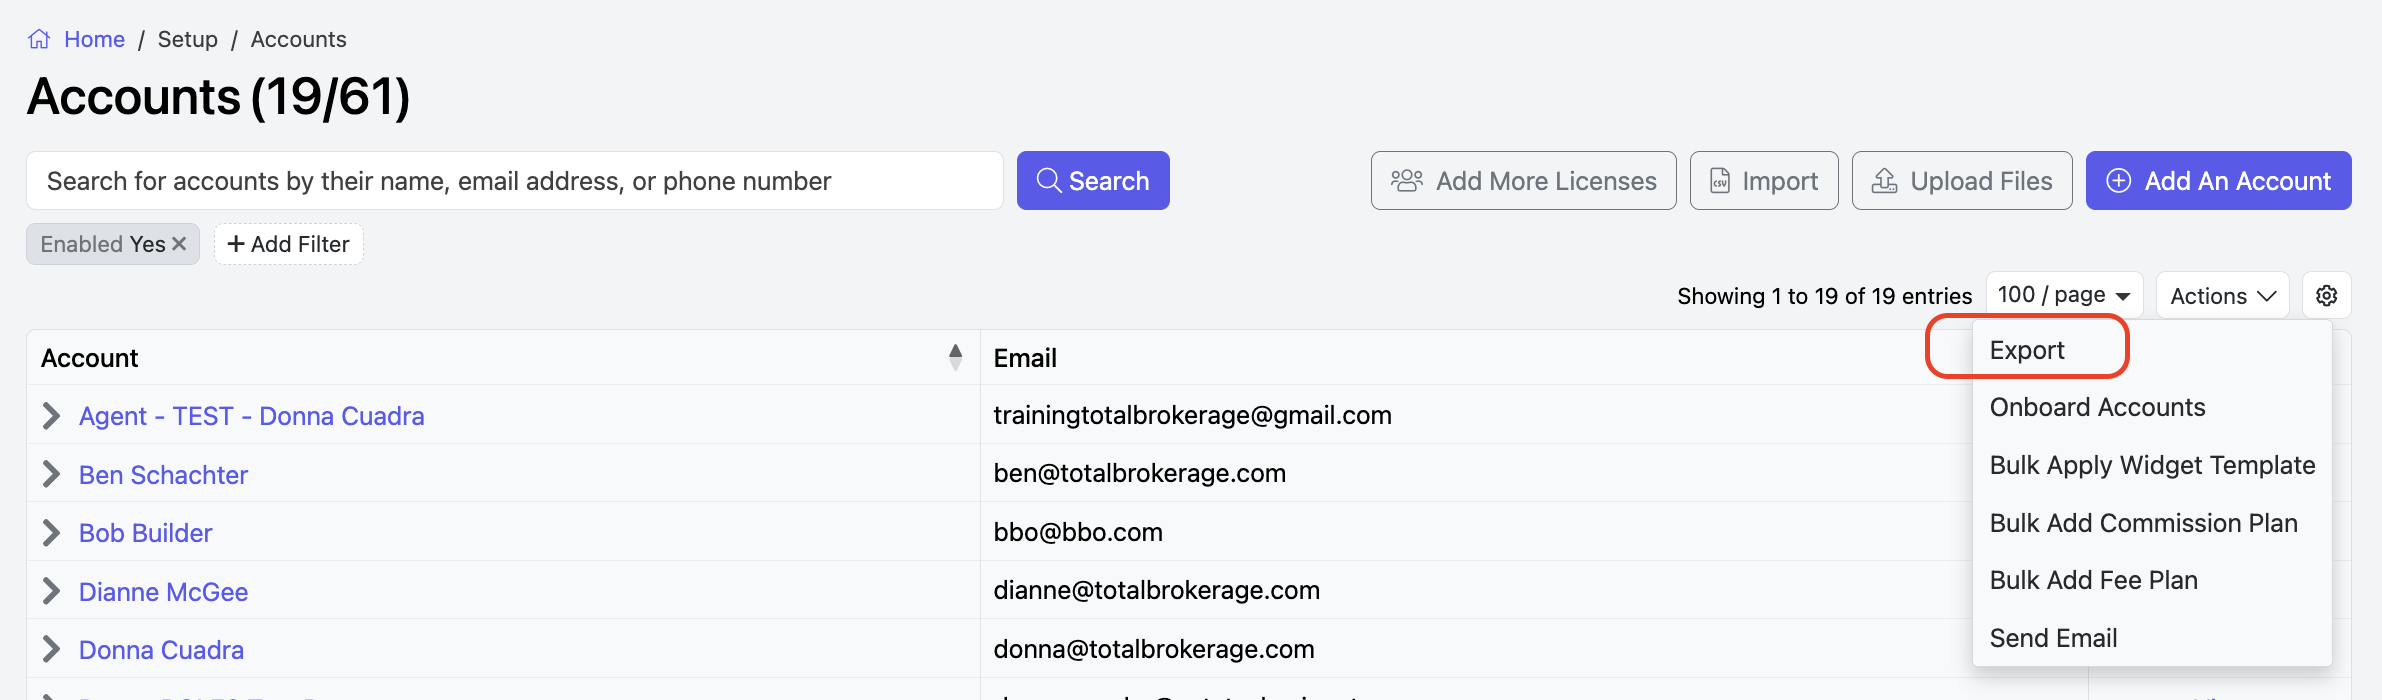Viewport: 2382px width, 700px height.
Task: Select Export from the Actions menu
Action: tap(2026, 350)
